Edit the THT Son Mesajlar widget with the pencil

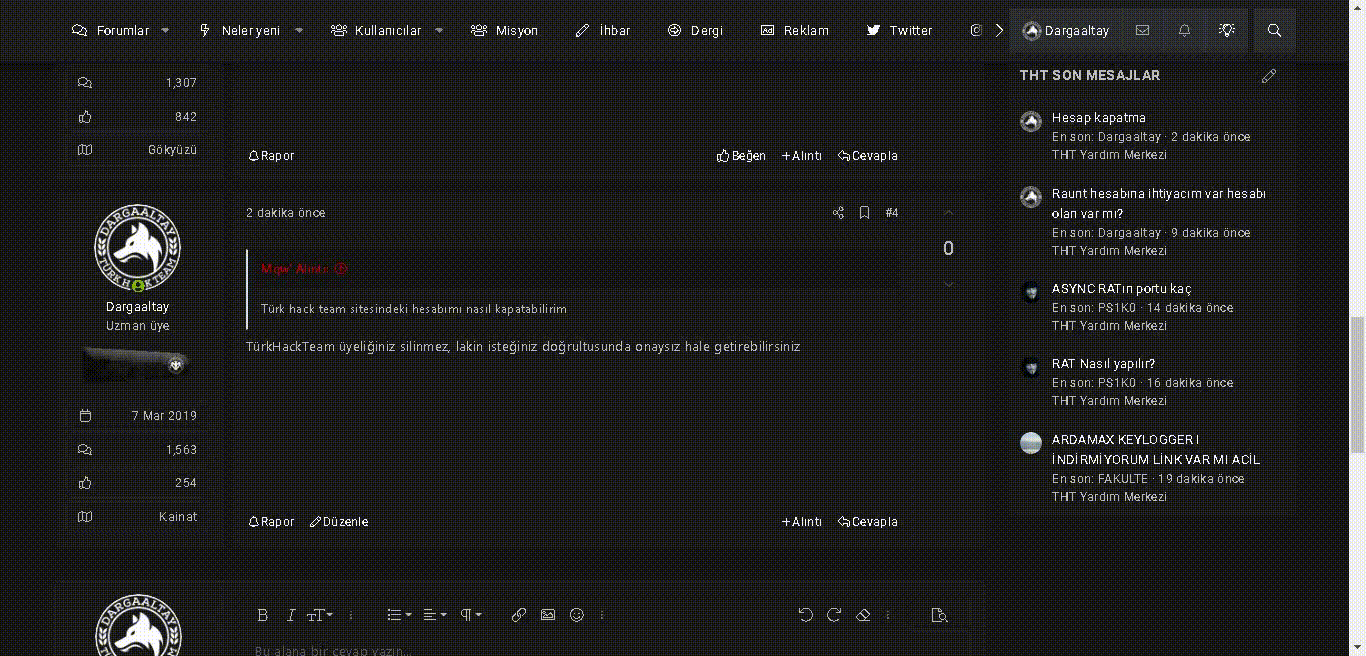1269,76
